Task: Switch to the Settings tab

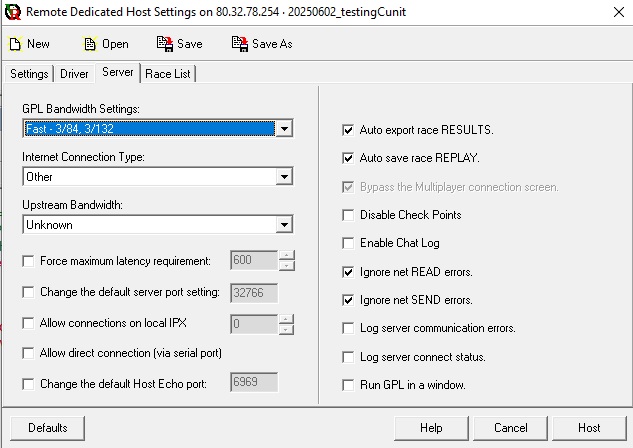Action: click(x=29, y=74)
